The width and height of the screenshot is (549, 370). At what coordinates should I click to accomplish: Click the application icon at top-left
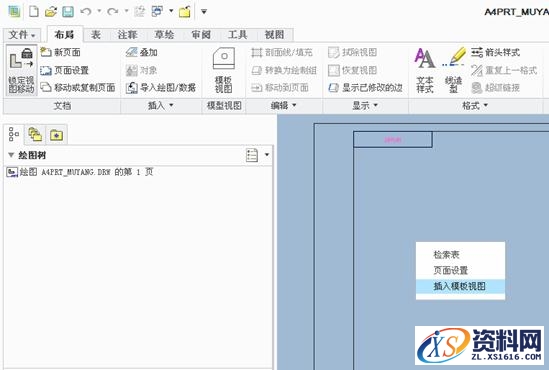(x=14, y=12)
